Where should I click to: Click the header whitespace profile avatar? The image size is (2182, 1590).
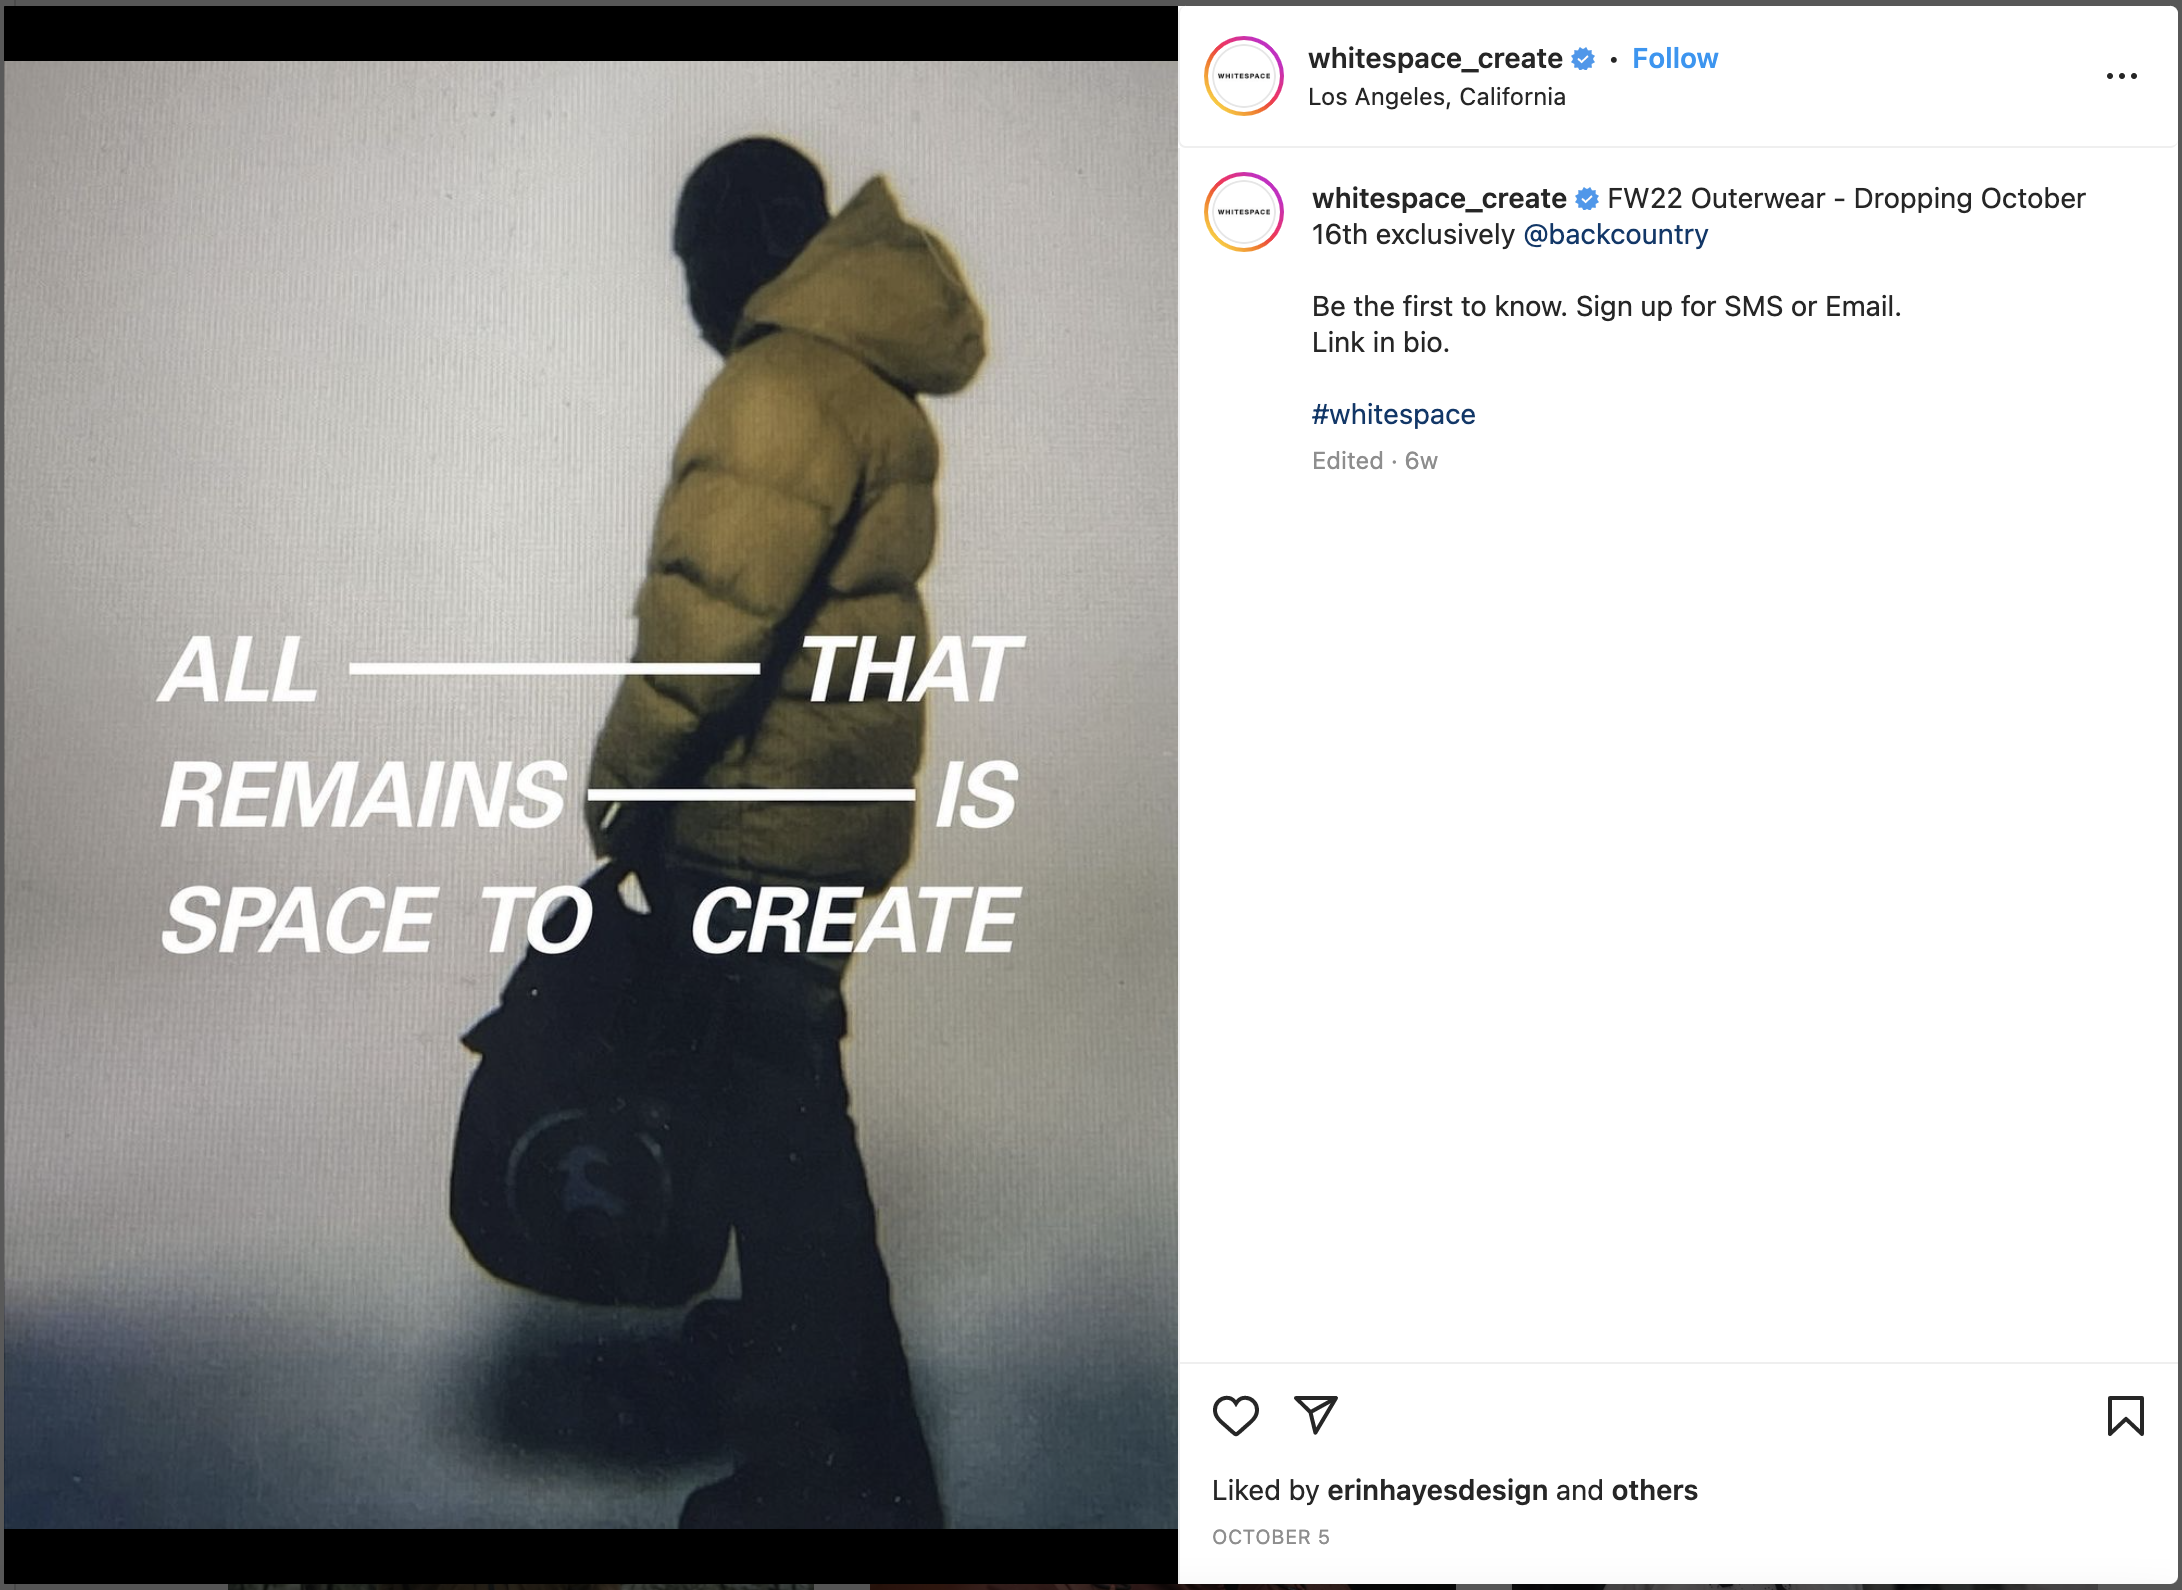click(x=1243, y=76)
